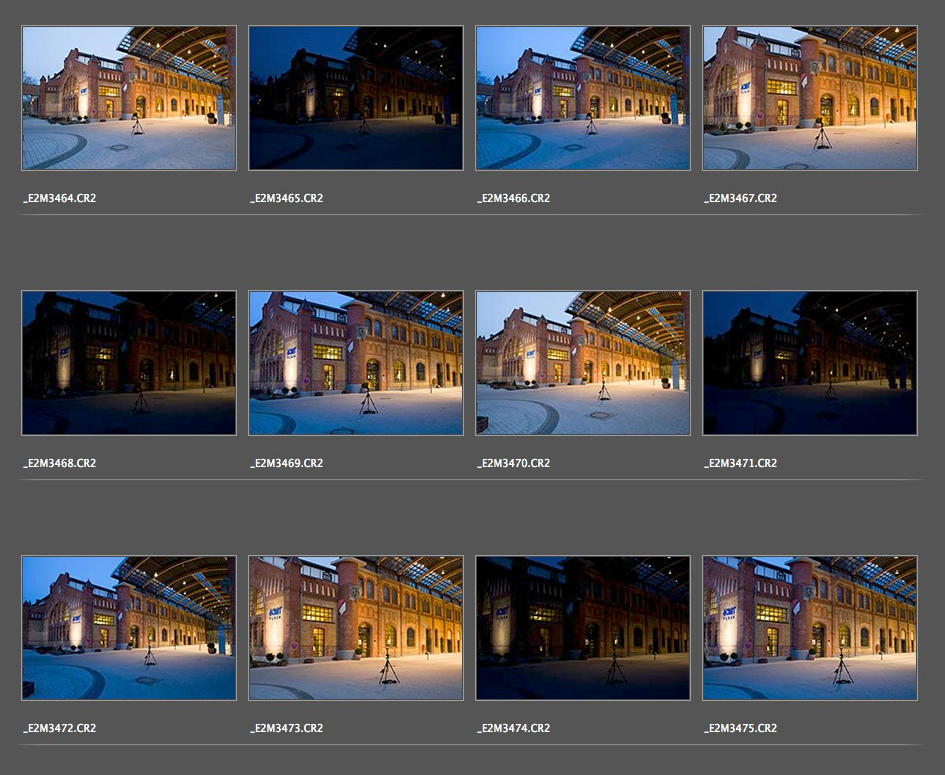This screenshot has height=775, width=945.
Task: Select the _E2M3470.CR2 filename text
Action: 513,463
